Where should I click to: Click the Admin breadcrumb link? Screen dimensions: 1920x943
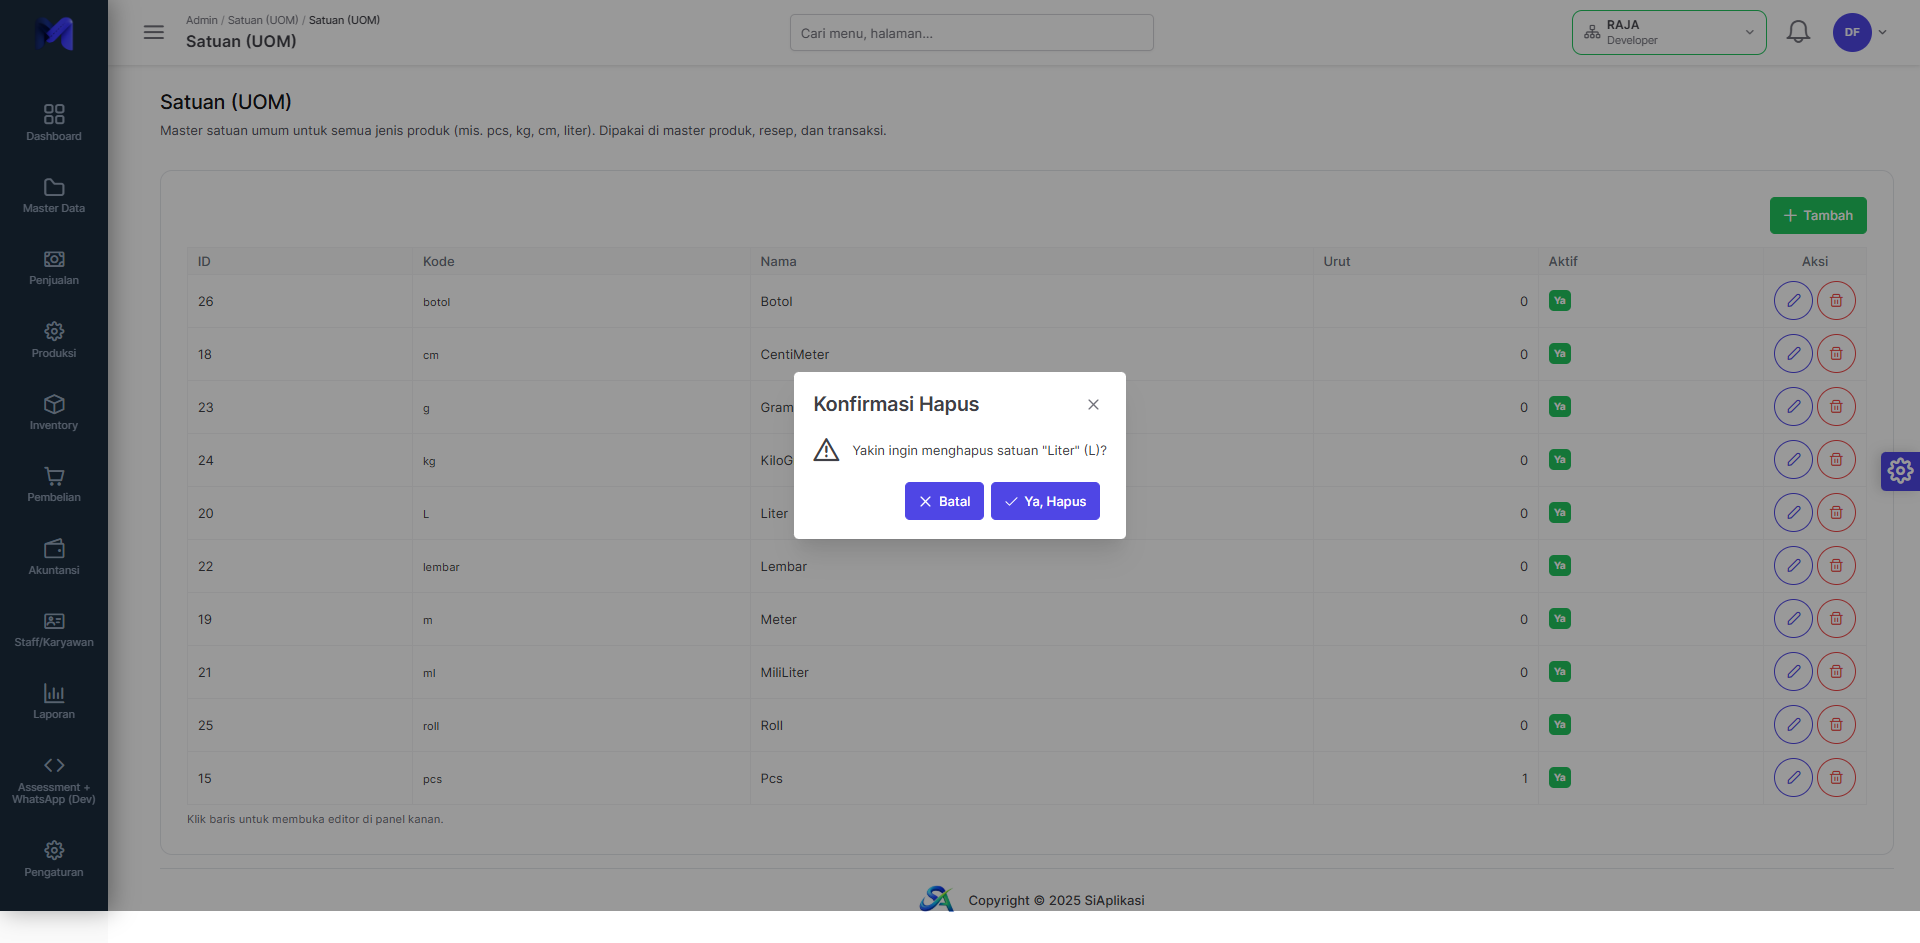click(x=201, y=20)
